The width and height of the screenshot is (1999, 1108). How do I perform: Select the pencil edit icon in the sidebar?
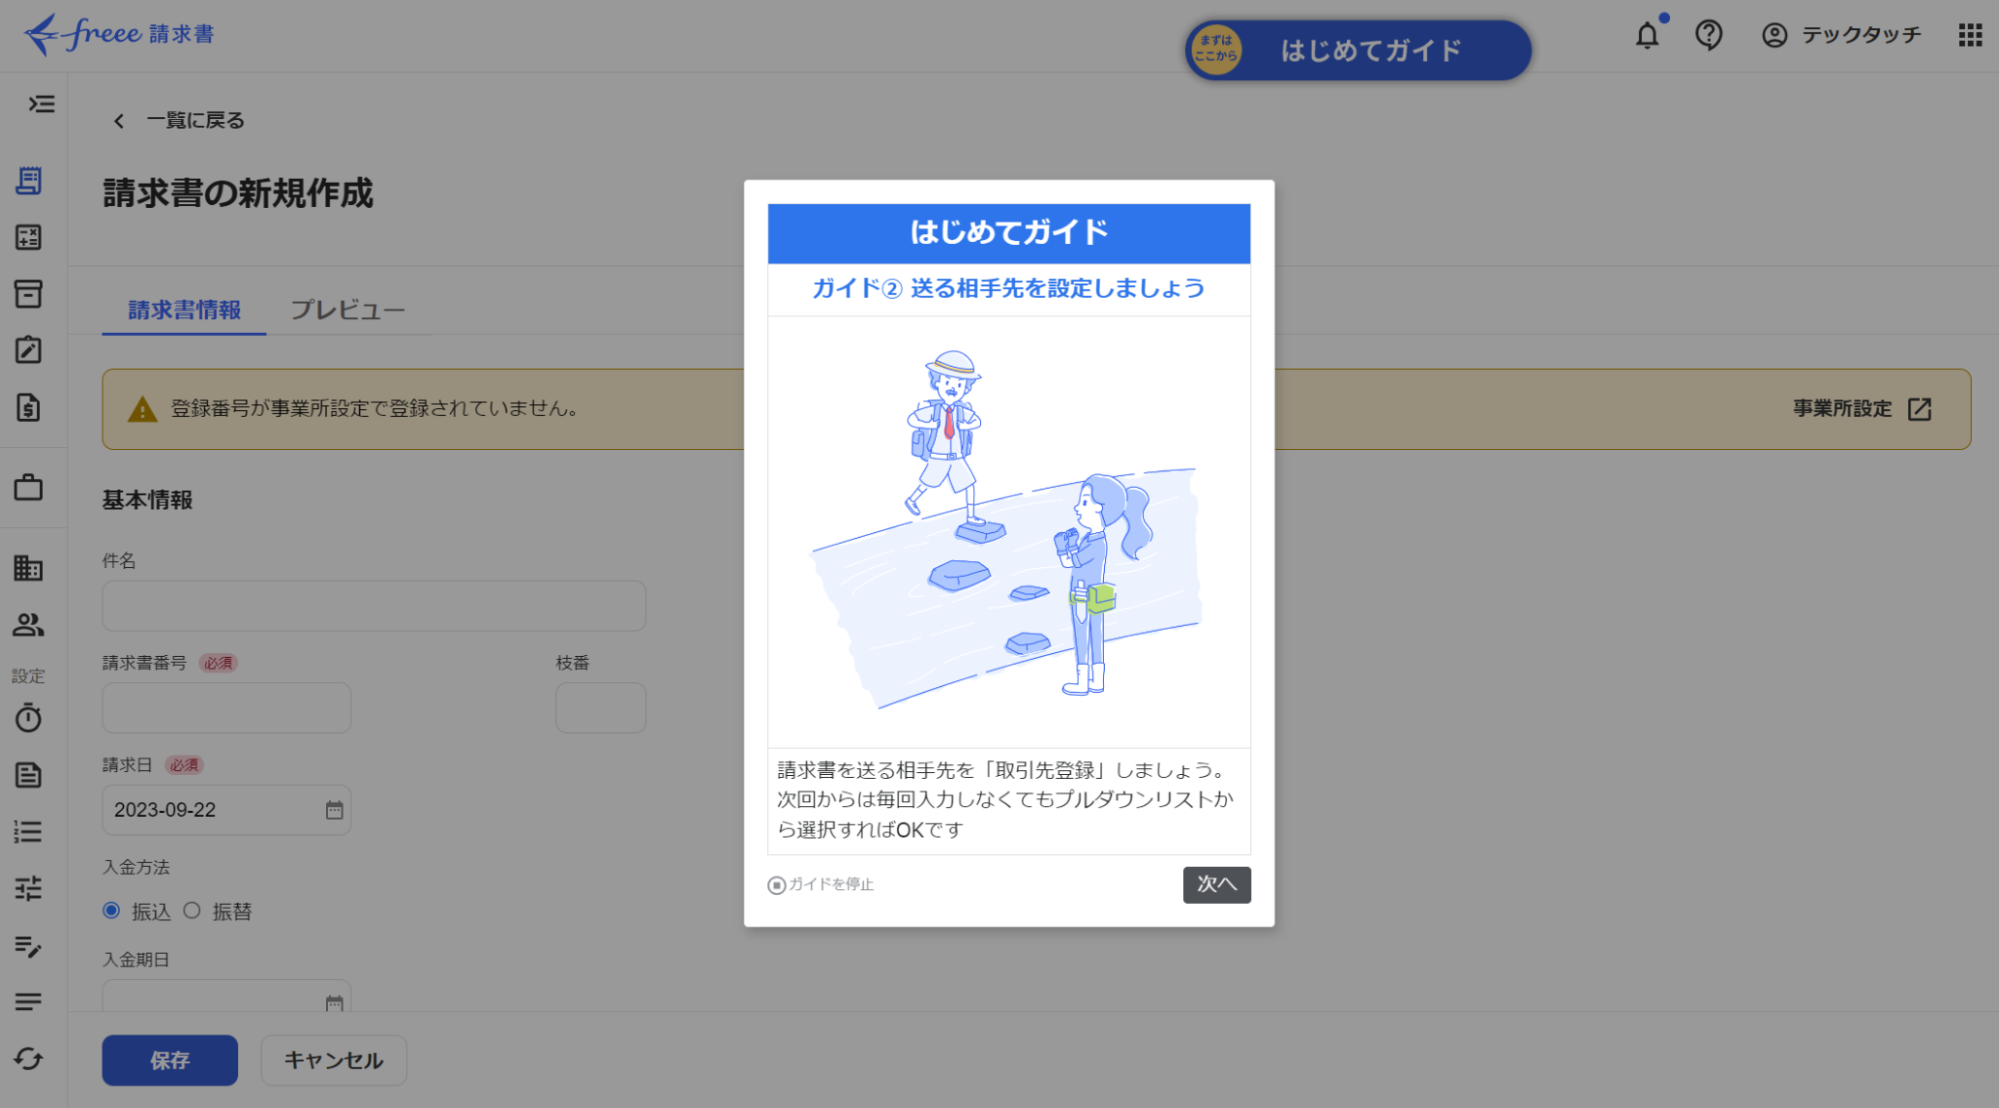pyautogui.click(x=28, y=349)
